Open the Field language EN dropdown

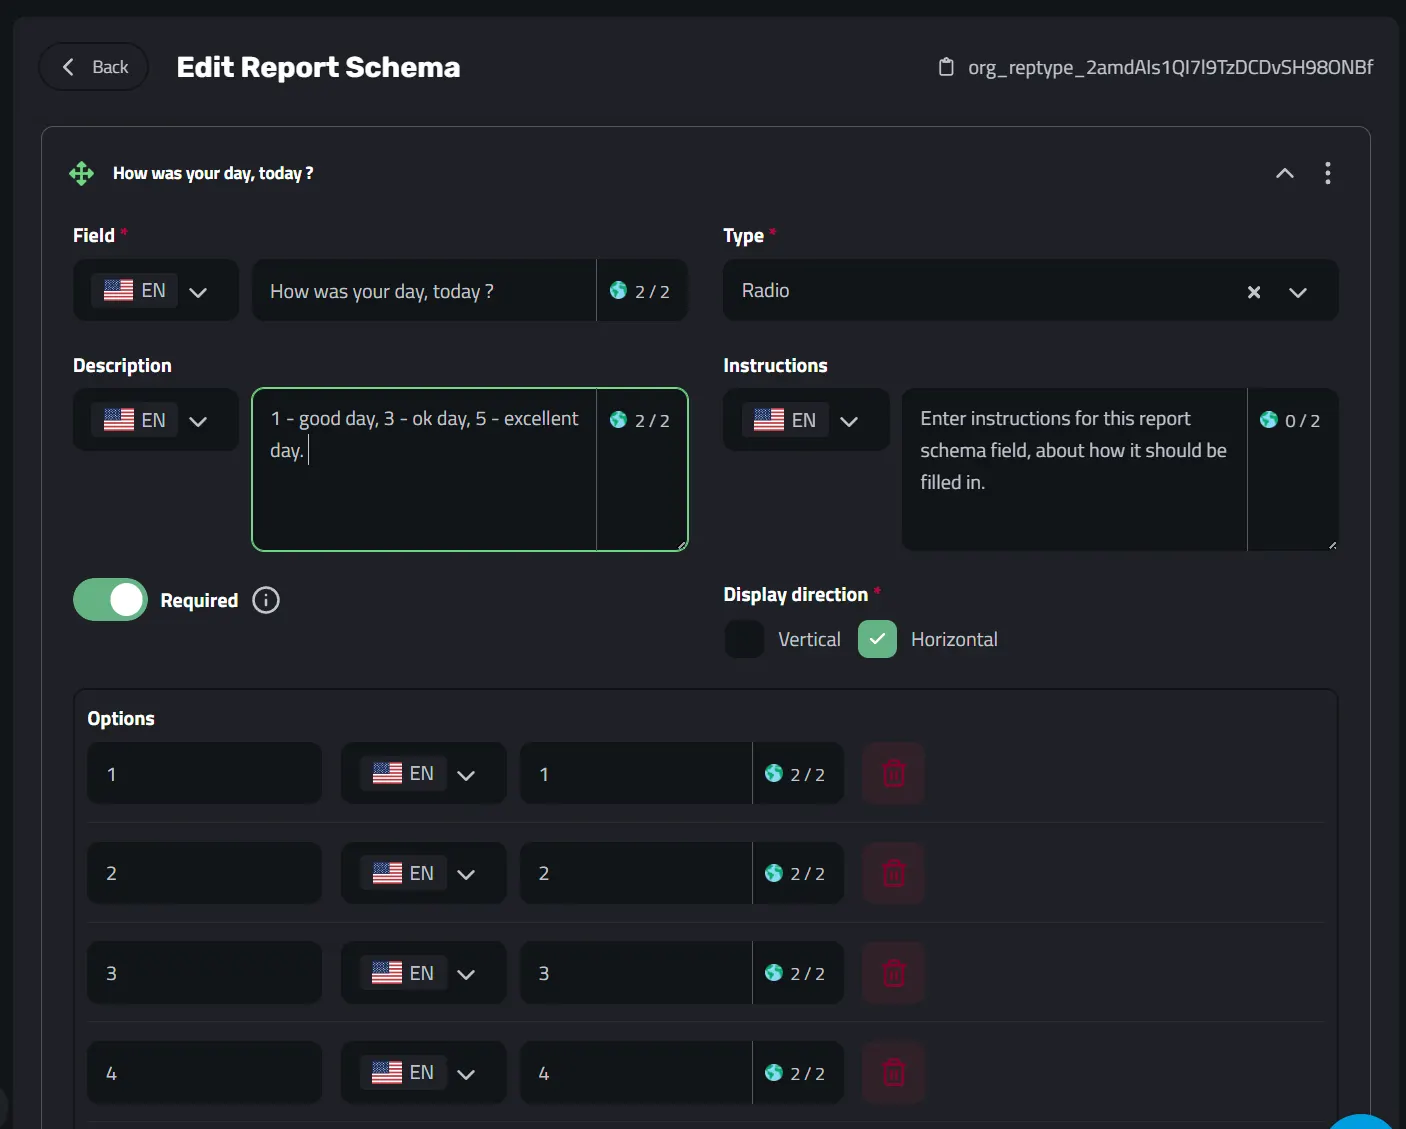156,290
